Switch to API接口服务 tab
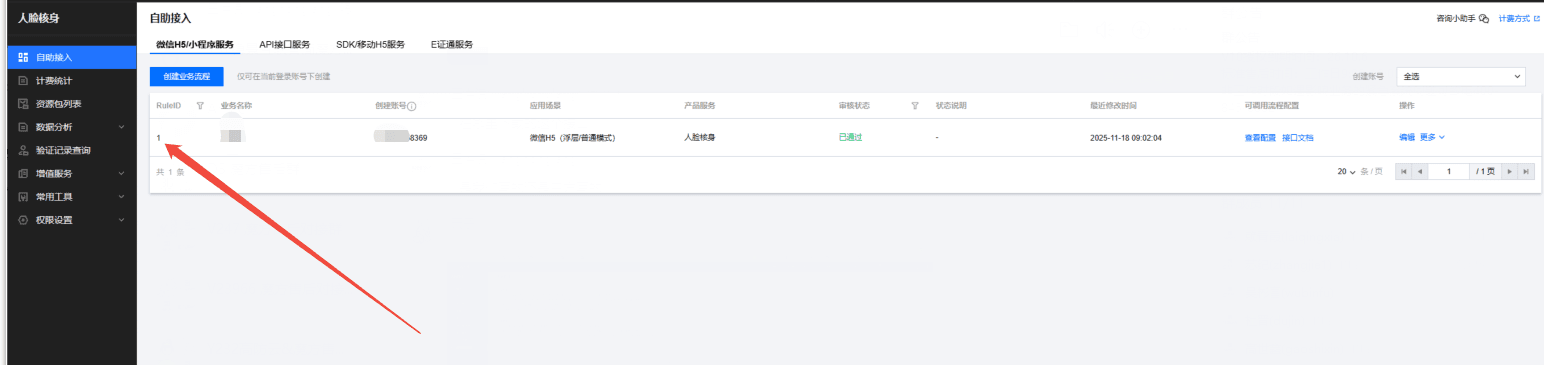 tap(284, 45)
